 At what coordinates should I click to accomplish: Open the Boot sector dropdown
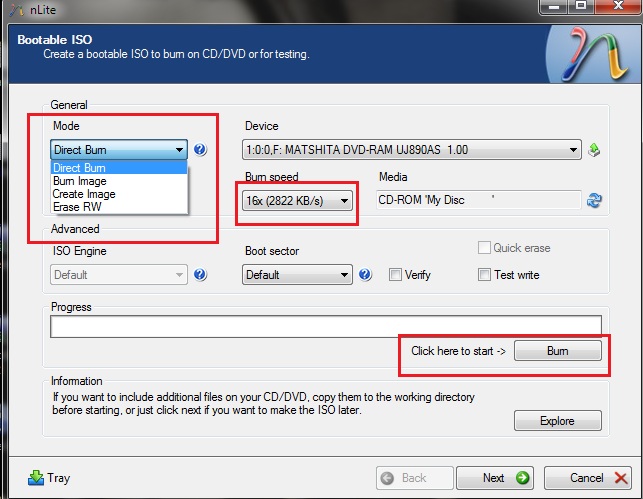297,275
